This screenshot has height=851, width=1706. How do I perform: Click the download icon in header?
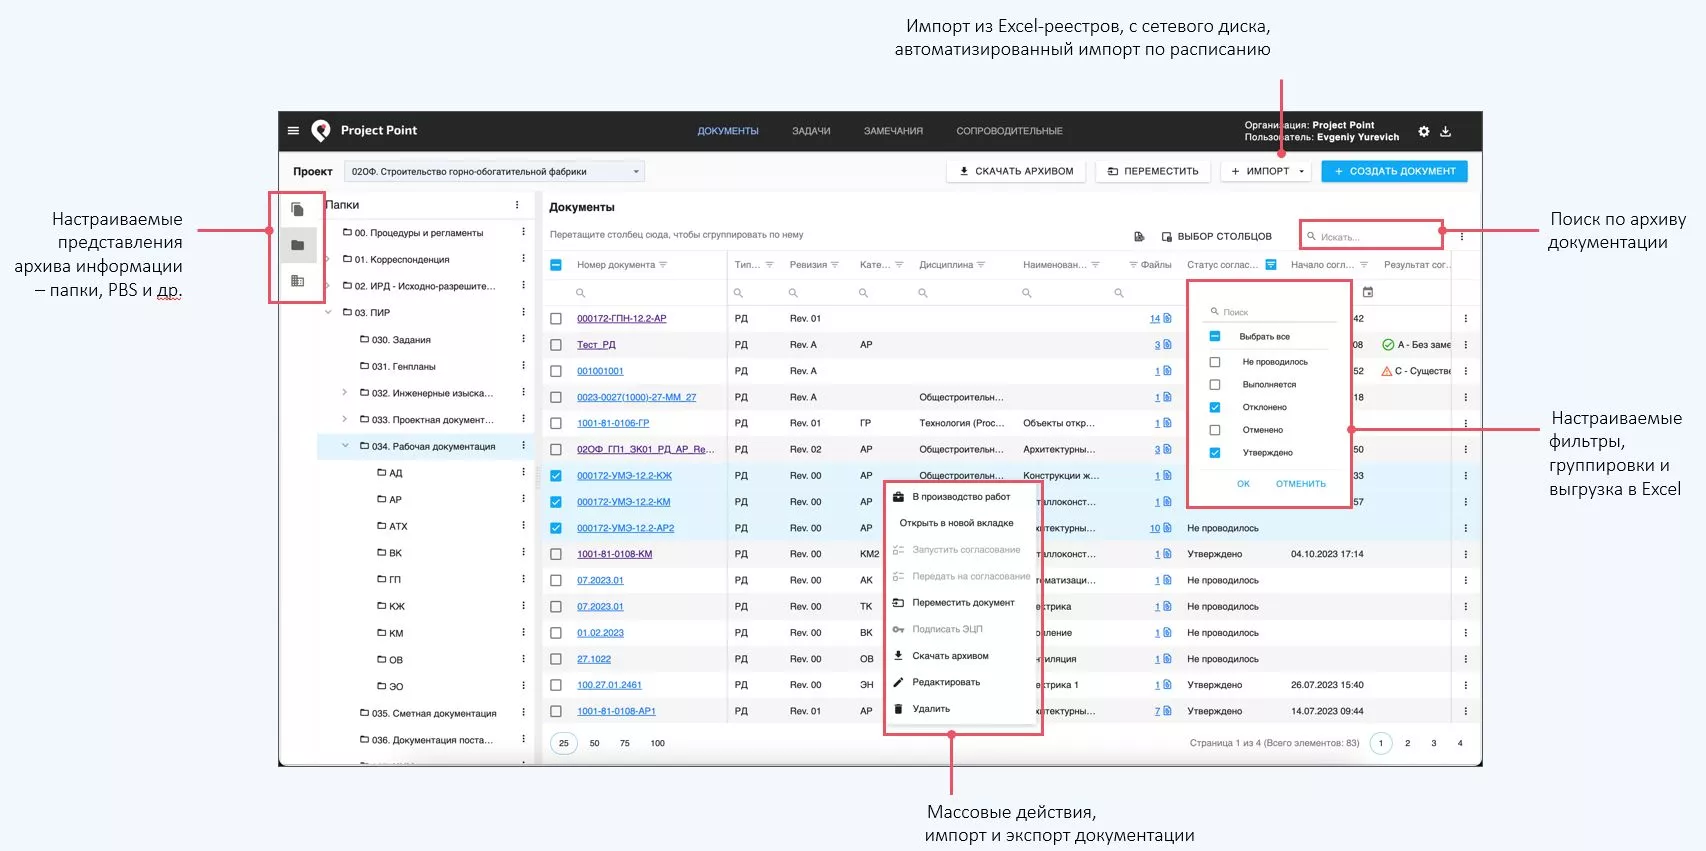(x=1445, y=132)
